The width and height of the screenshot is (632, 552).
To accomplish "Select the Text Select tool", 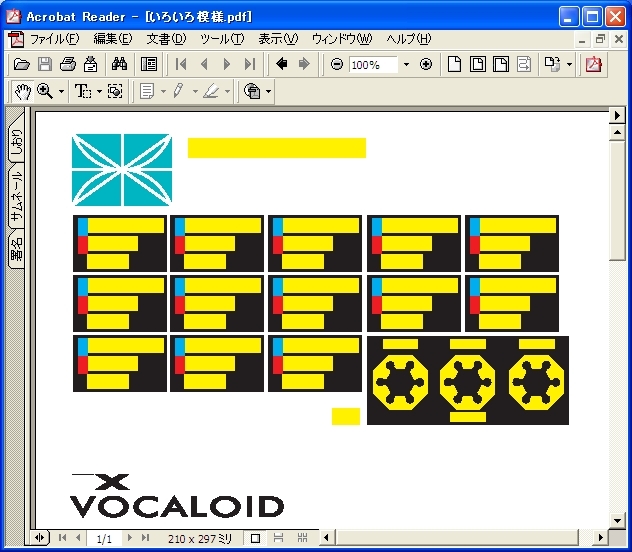I will pos(83,91).
